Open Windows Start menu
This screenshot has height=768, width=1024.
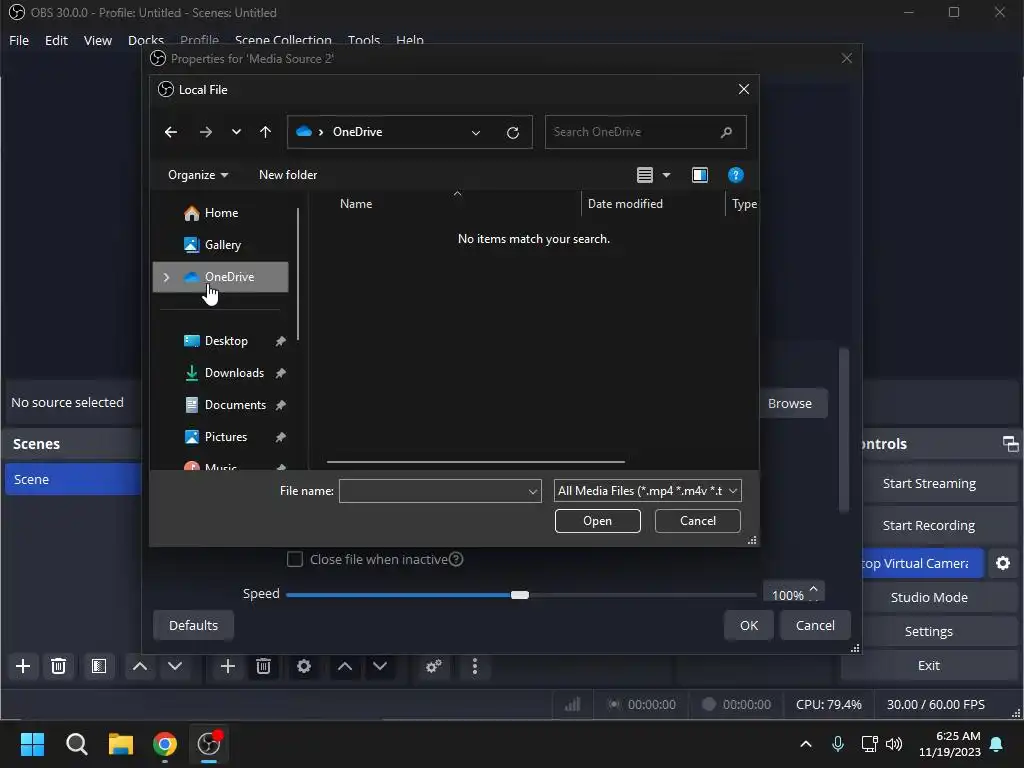32,744
